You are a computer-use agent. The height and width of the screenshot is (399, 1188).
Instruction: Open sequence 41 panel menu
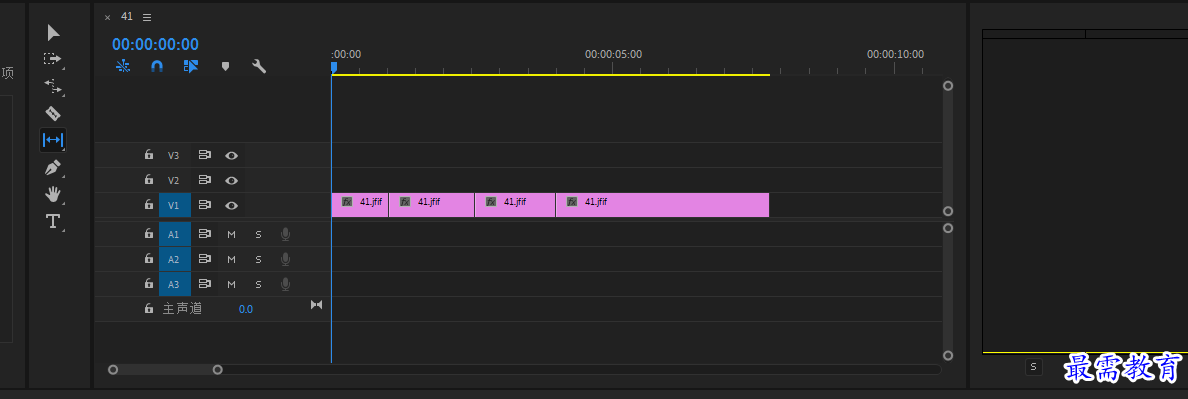(147, 17)
